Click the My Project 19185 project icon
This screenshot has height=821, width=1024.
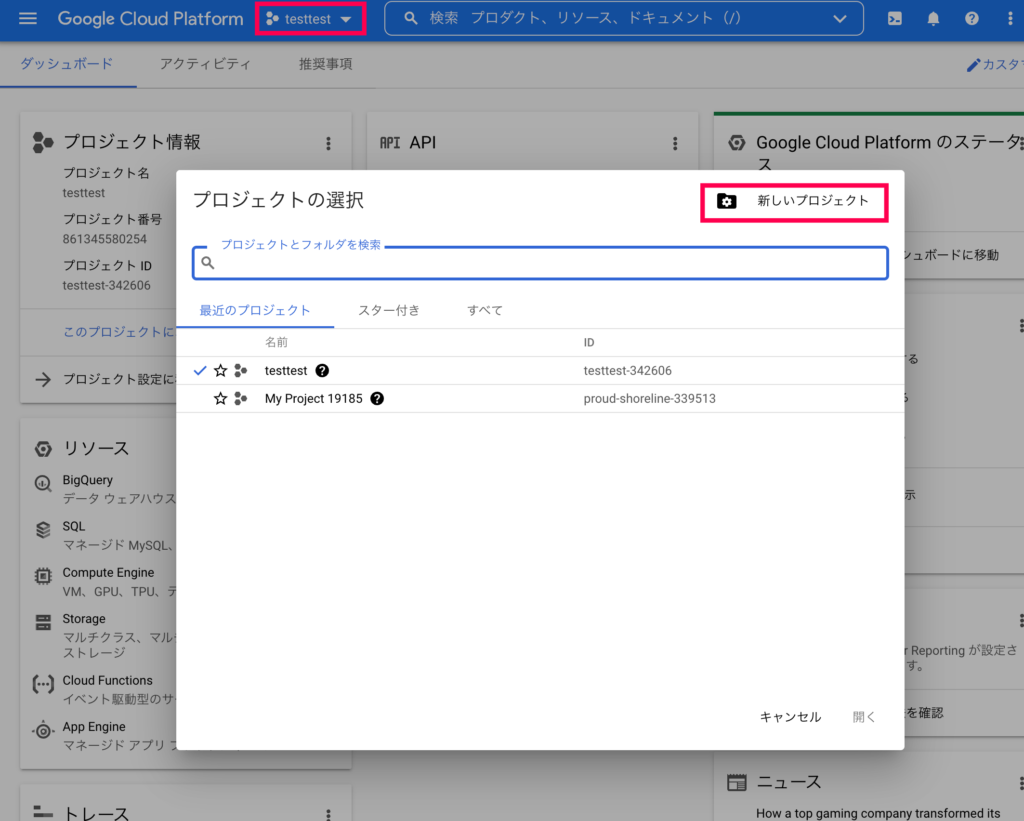[241, 398]
